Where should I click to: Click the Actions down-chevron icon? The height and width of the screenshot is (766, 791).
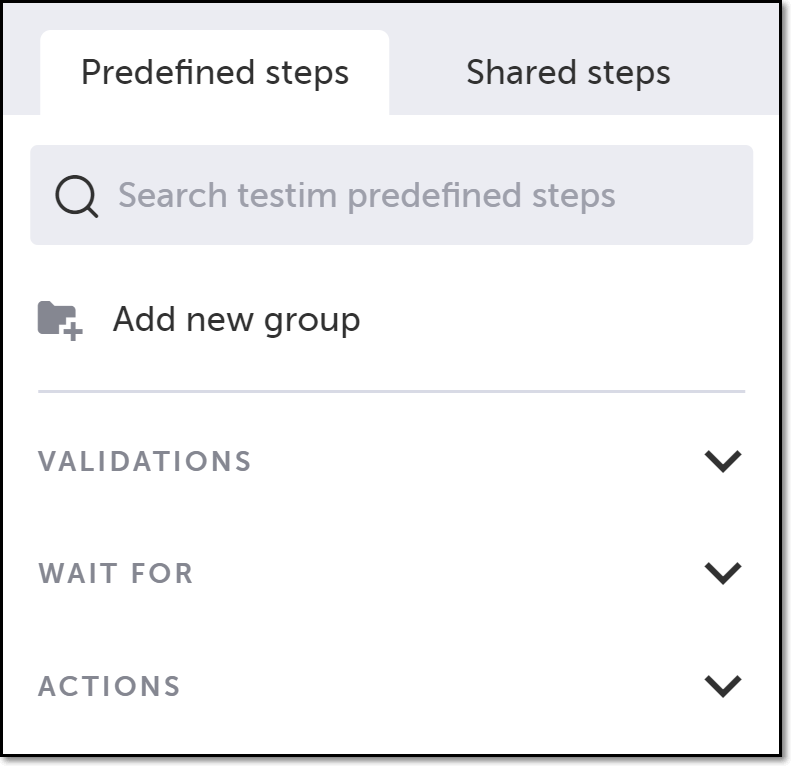point(722,686)
